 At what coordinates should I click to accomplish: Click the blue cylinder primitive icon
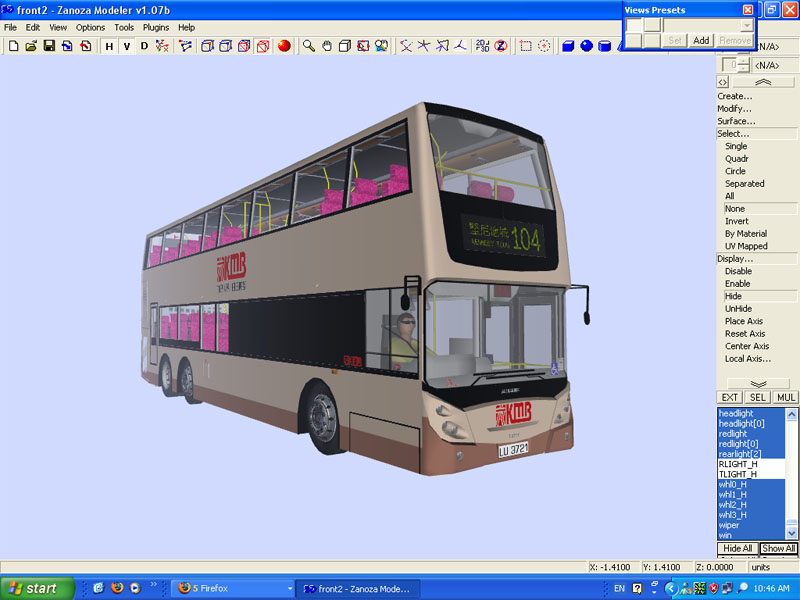coord(605,46)
